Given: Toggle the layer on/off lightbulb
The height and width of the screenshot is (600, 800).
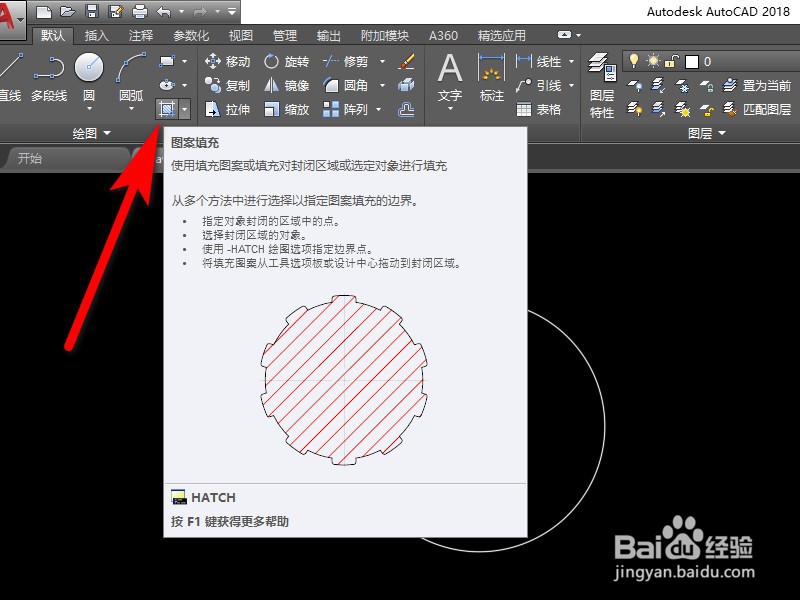Looking at the screenshot, I should [x=634, y=61].
